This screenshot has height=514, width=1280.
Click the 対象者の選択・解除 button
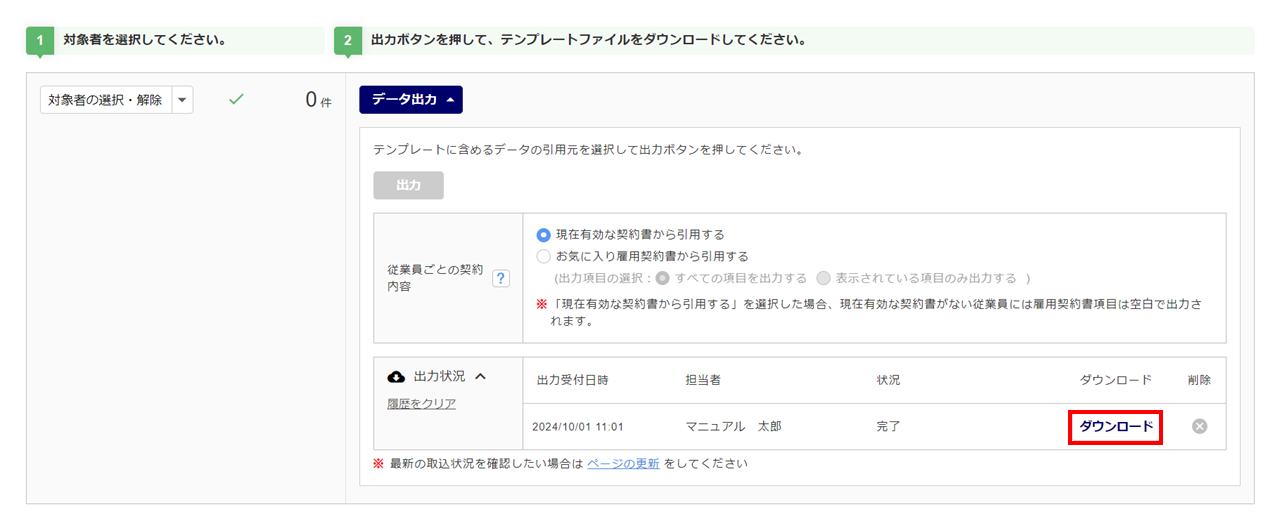coord(106,100)
